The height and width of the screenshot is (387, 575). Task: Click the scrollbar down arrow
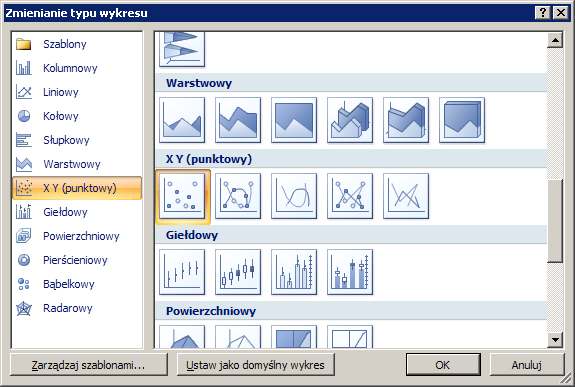click(x=555, y=340)
